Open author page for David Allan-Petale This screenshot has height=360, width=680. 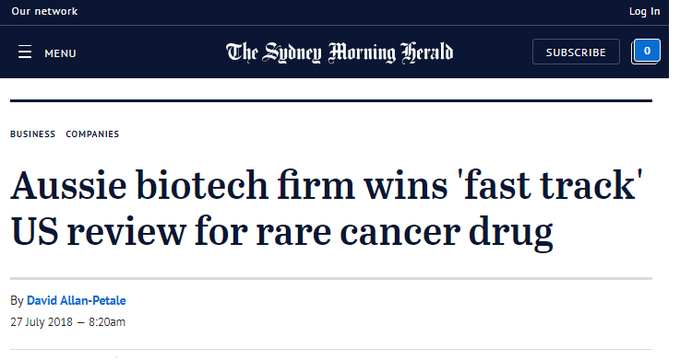pos(76,301)
